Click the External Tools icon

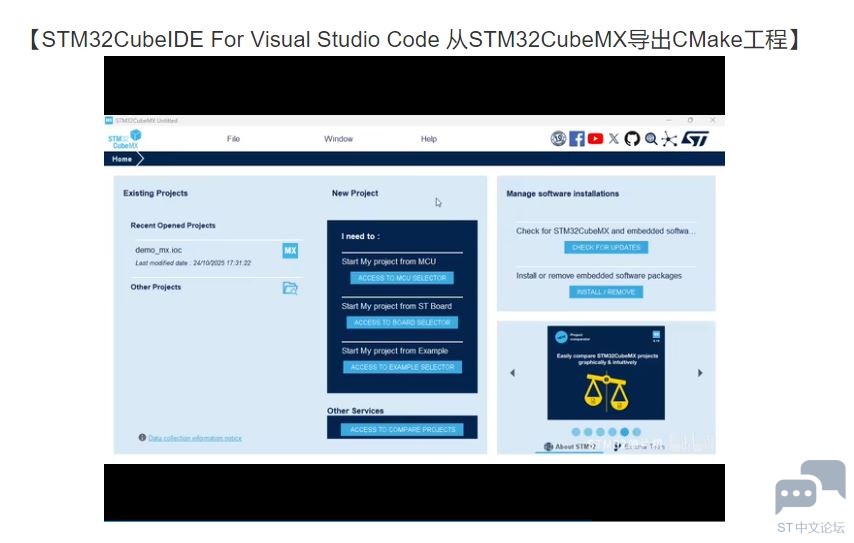click(617, 447)
